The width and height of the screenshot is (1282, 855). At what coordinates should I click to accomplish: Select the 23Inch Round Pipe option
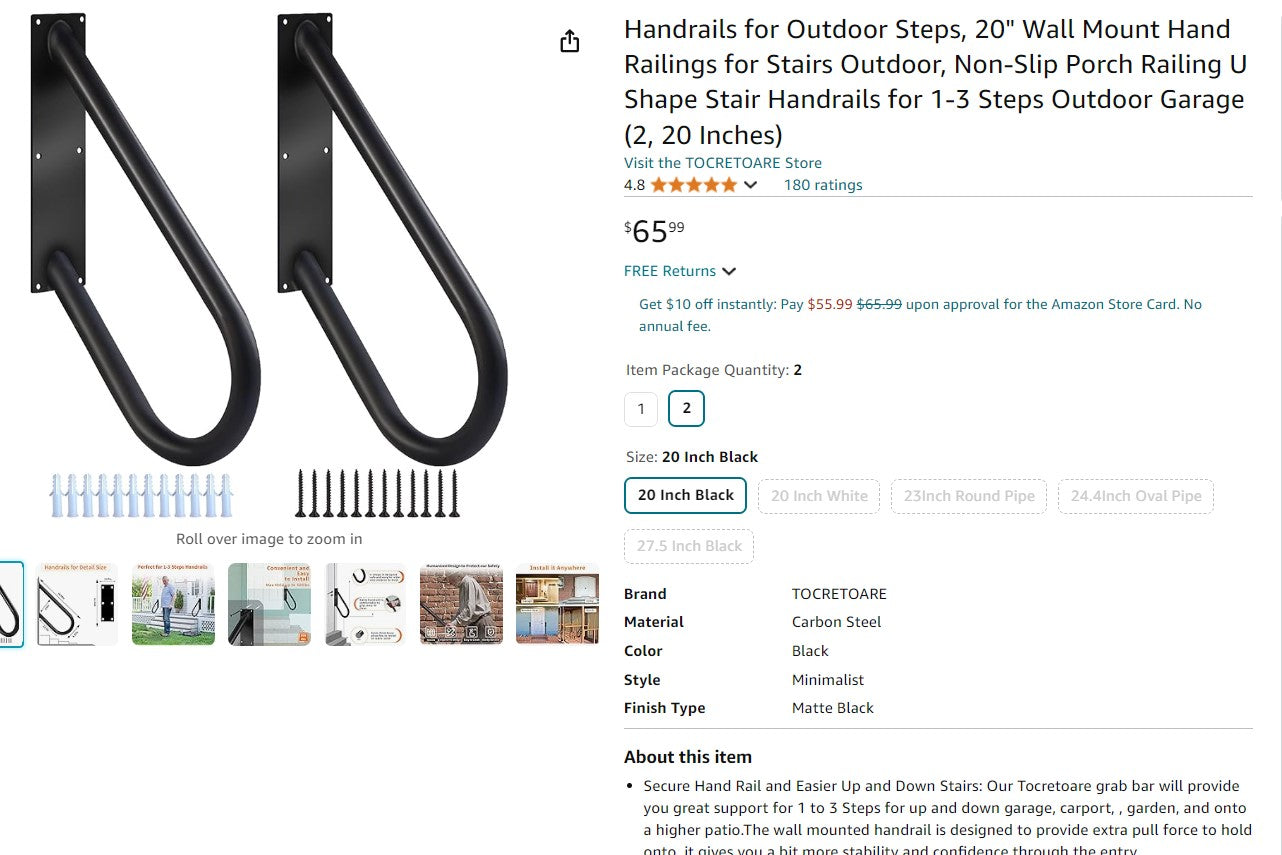pos(969,496)
